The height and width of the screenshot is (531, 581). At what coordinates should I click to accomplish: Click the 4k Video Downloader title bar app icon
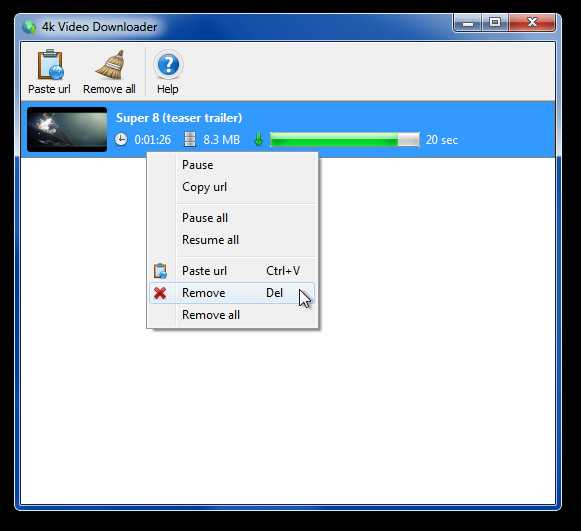click(x=29, y=27)
